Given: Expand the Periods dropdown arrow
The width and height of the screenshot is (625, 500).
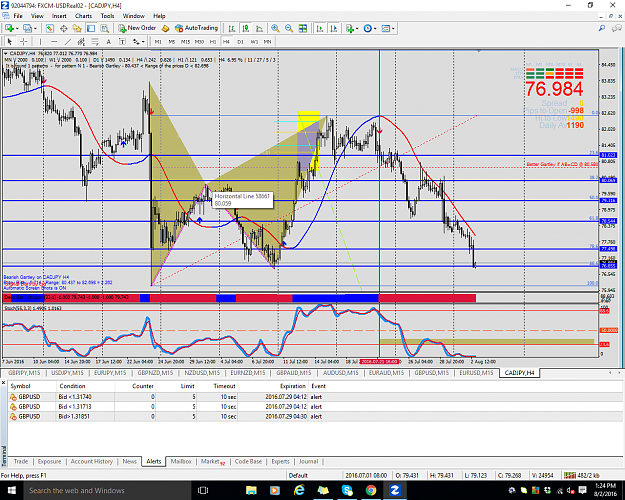Looking at the screenshot, I should coord(375,29).
